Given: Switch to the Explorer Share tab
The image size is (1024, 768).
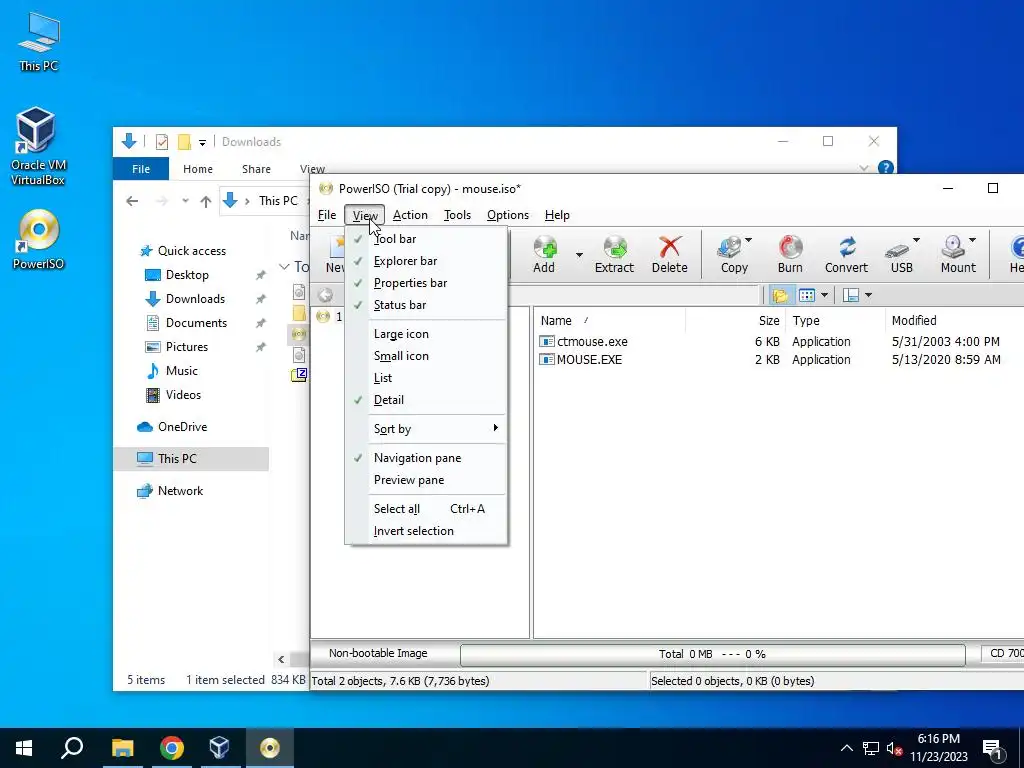Looking at the screenshot, I should (256, 169).
